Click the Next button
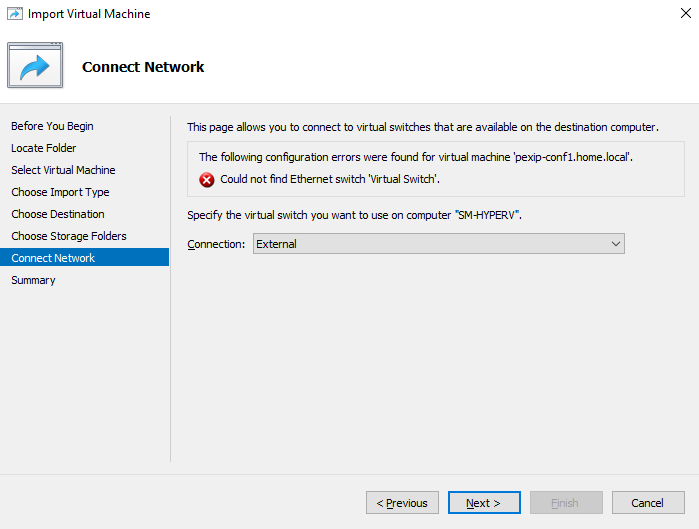 [484, 503]
